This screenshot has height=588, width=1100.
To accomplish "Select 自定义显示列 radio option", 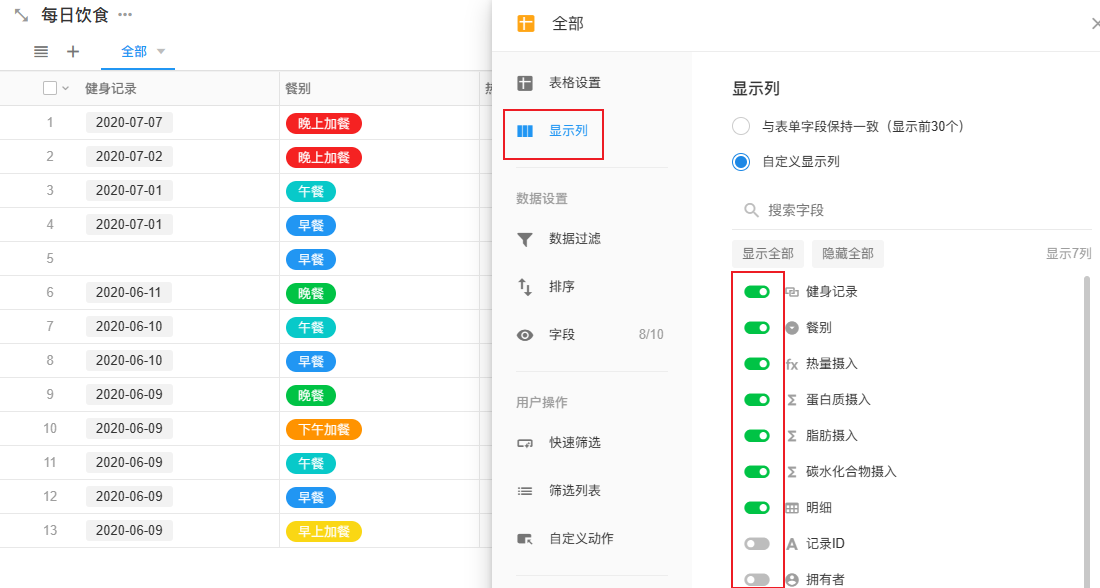I will (x=741, y=161).
